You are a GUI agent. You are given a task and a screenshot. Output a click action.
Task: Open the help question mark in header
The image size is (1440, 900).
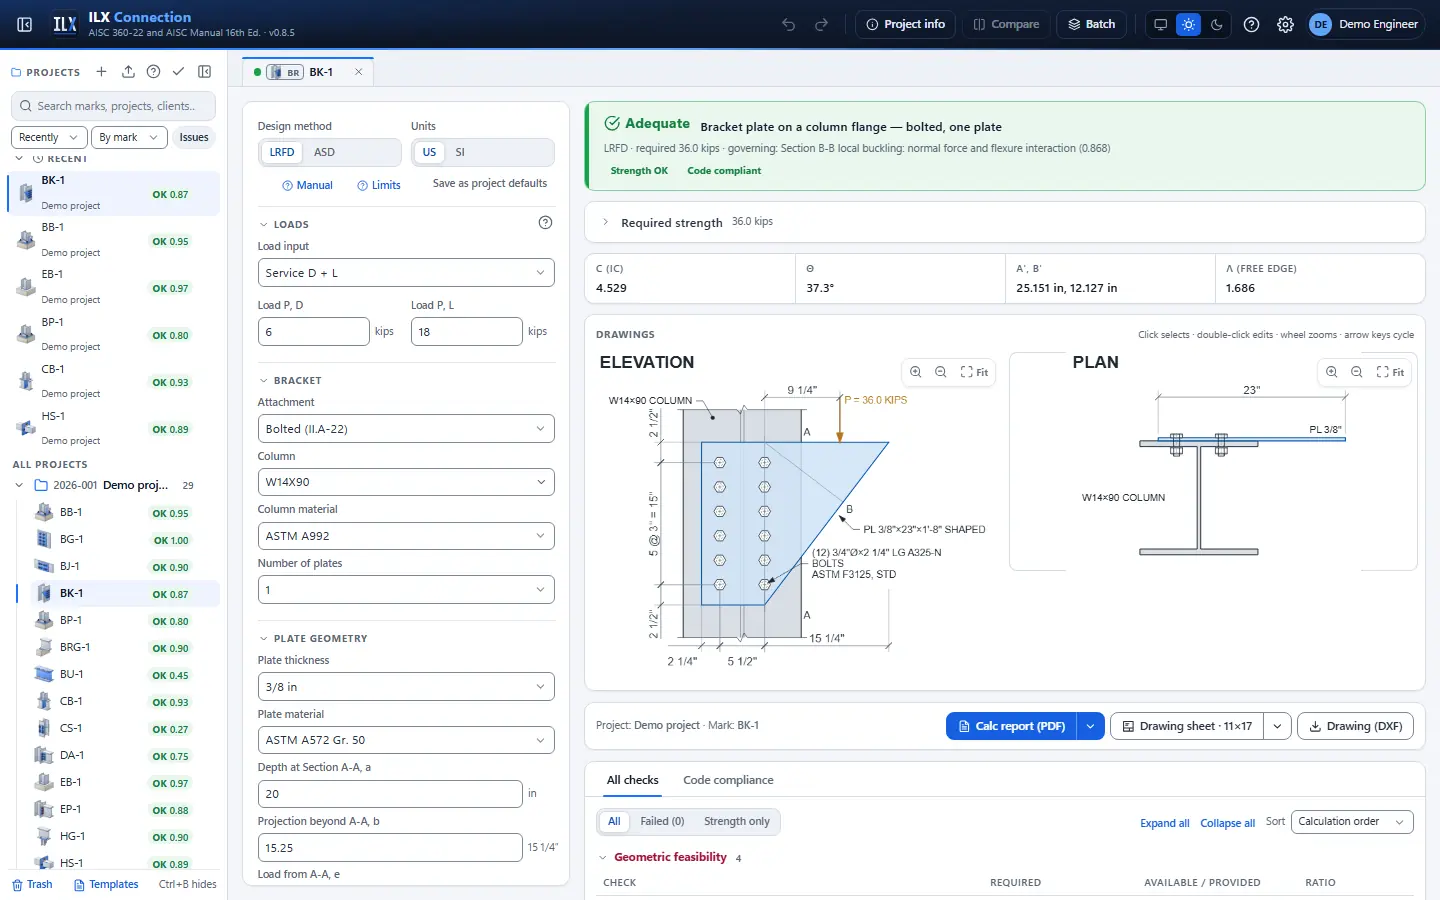click(x=1251, y=24)
